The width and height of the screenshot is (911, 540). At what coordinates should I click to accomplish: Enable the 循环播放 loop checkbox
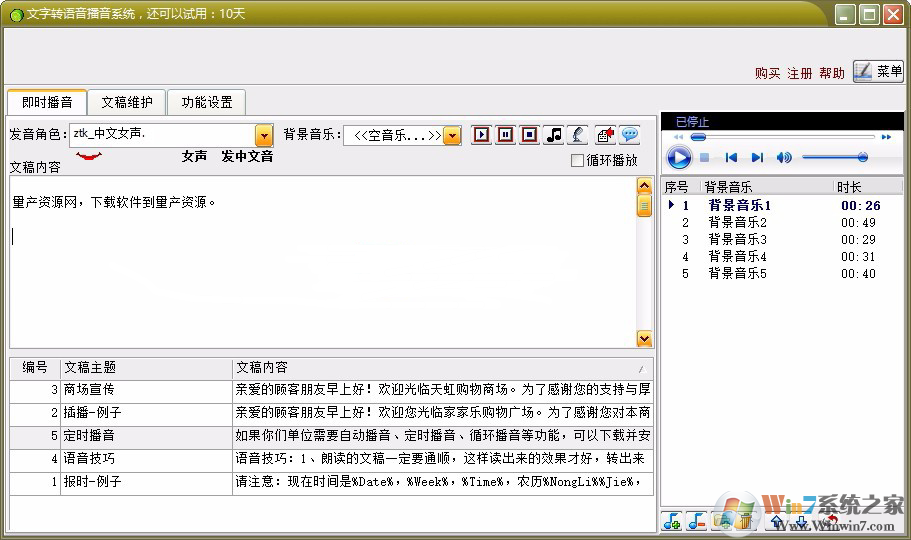pyautogui.click(x=577, y=160)
